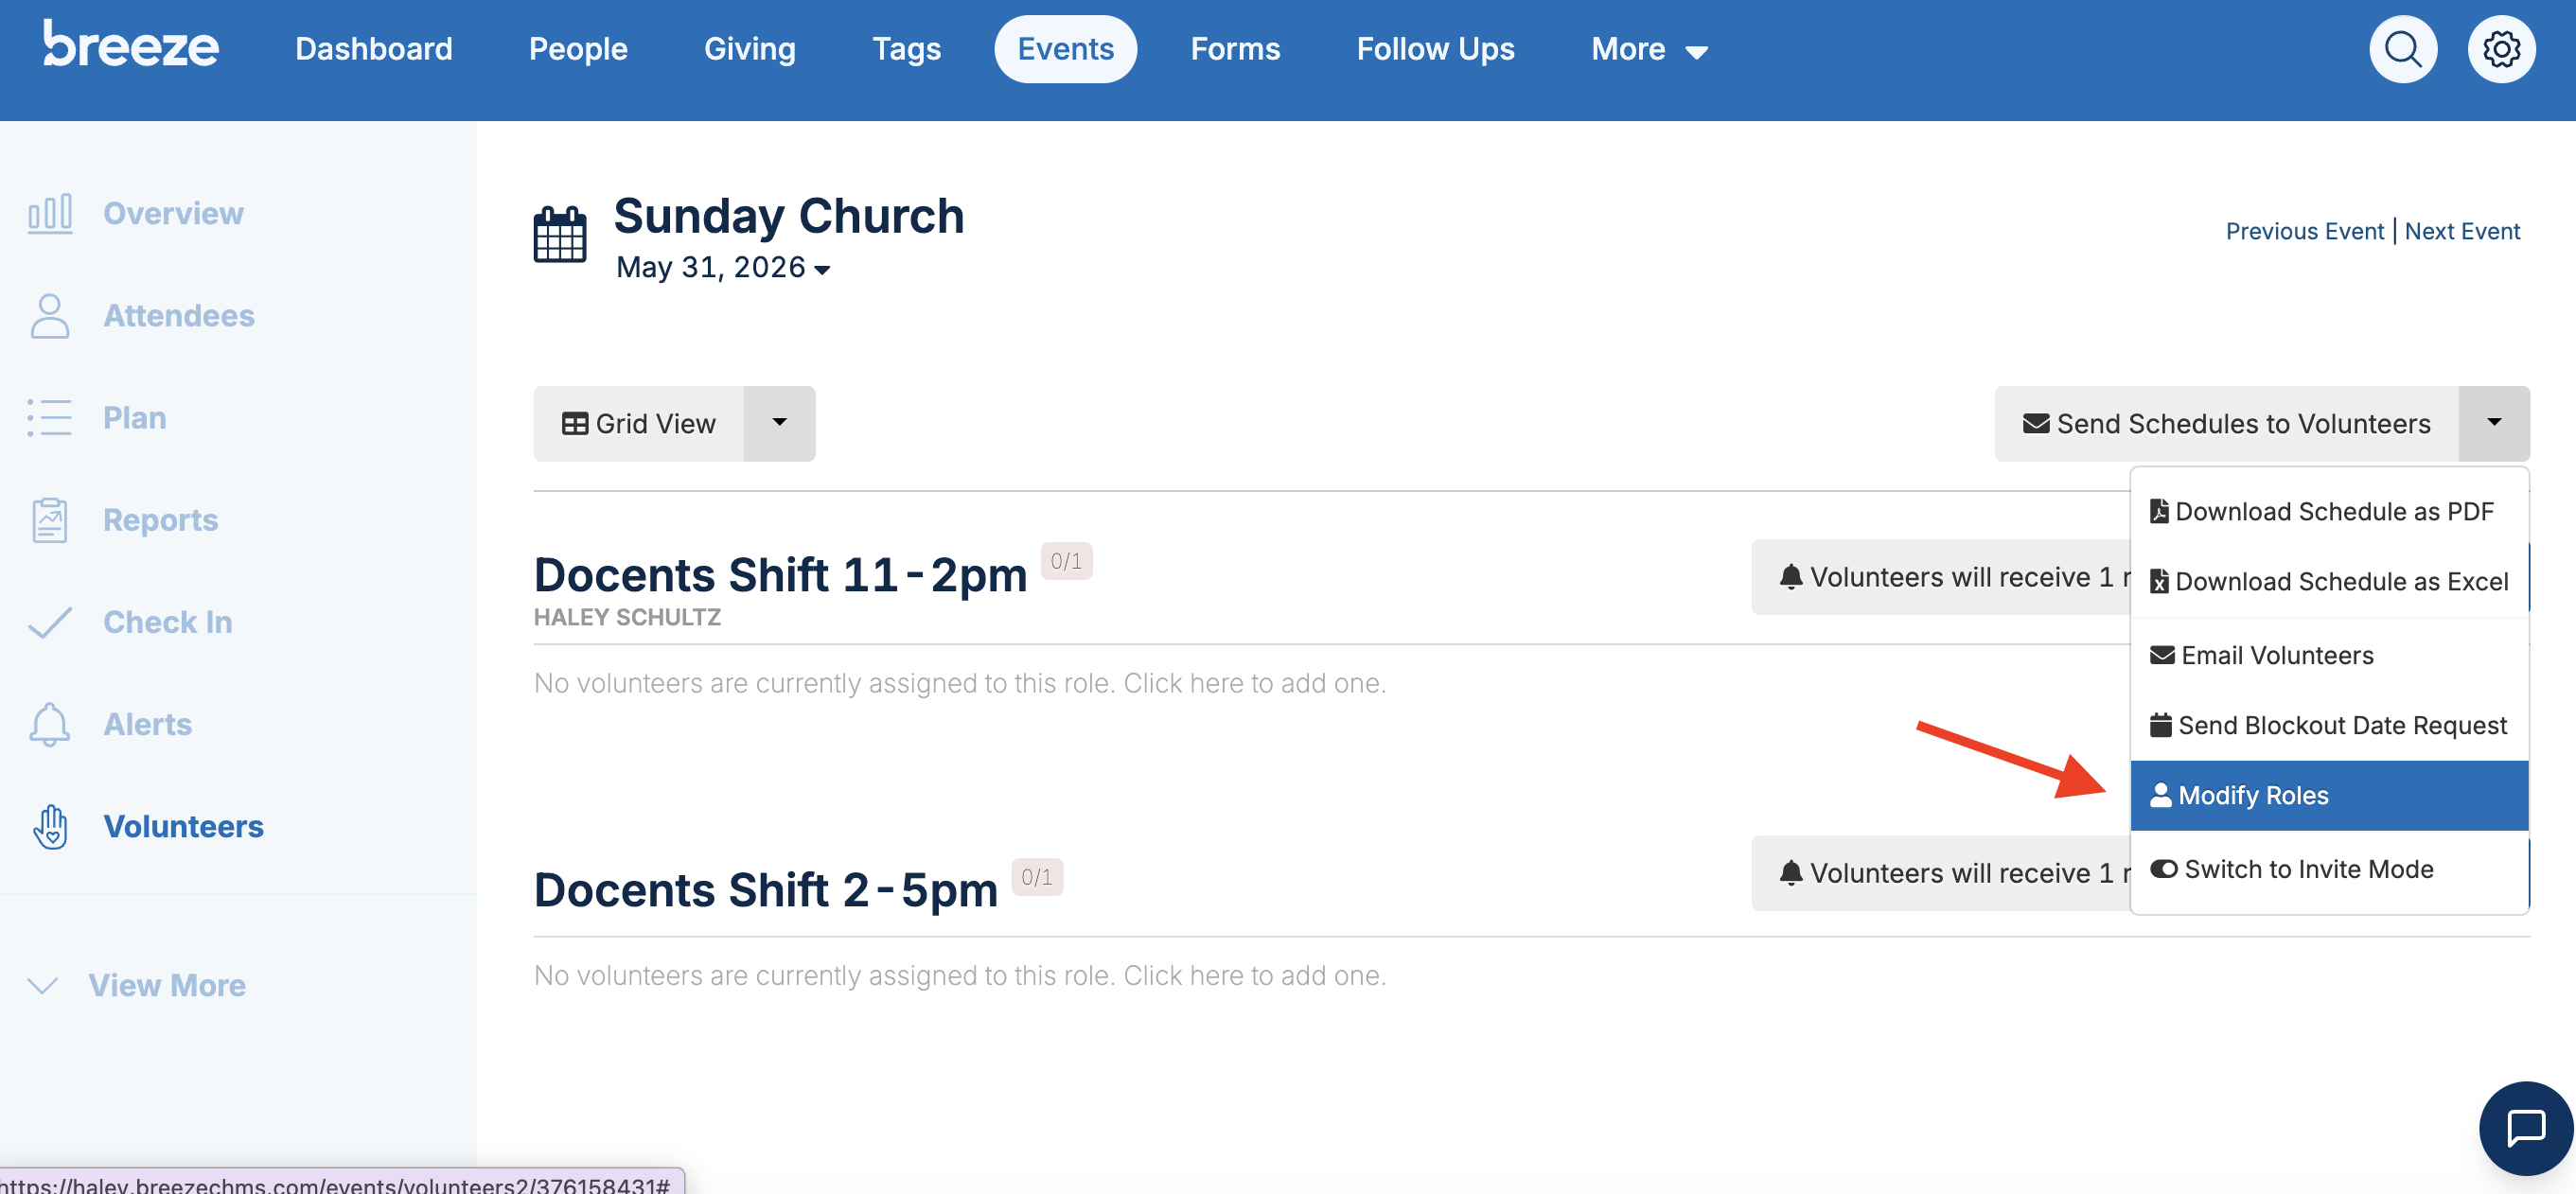2576x1194 pixels.
Task: Go to the Dashboard tab
Action: coord(374,49)
